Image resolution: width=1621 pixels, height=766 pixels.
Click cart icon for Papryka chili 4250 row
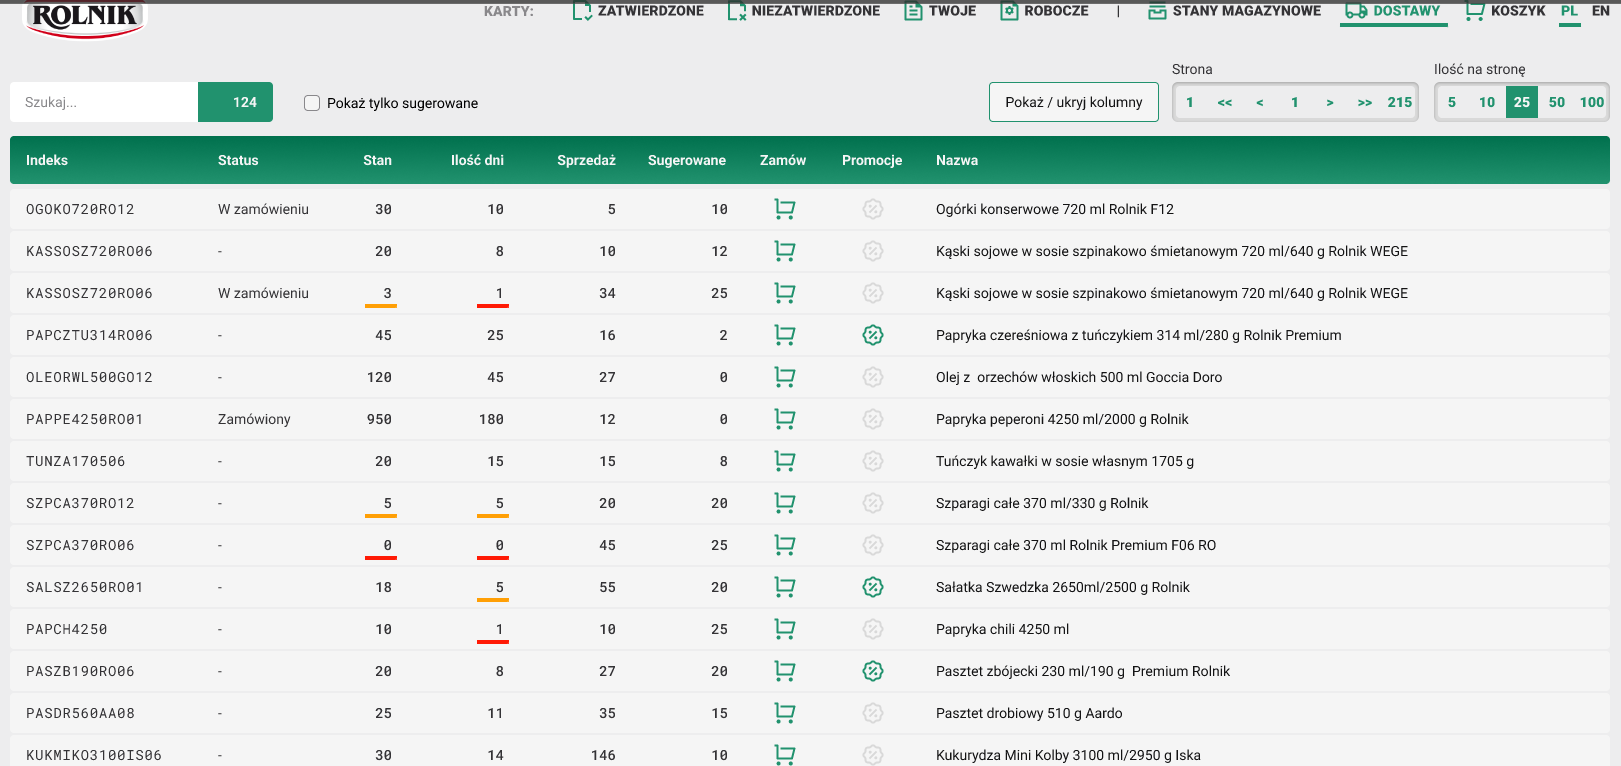(x=784, y=629)
